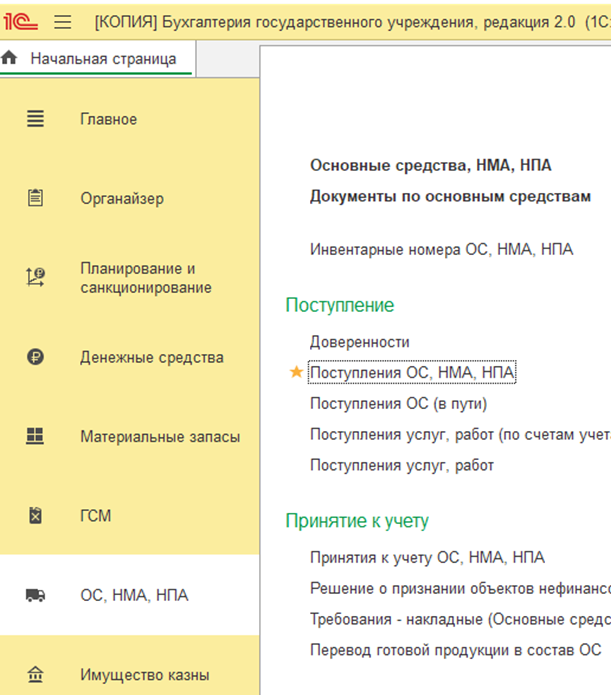Viewport: 611px width, 695px height.
Task: Click the Материальные запасы grid icon
Action: [x=35, y=436]
